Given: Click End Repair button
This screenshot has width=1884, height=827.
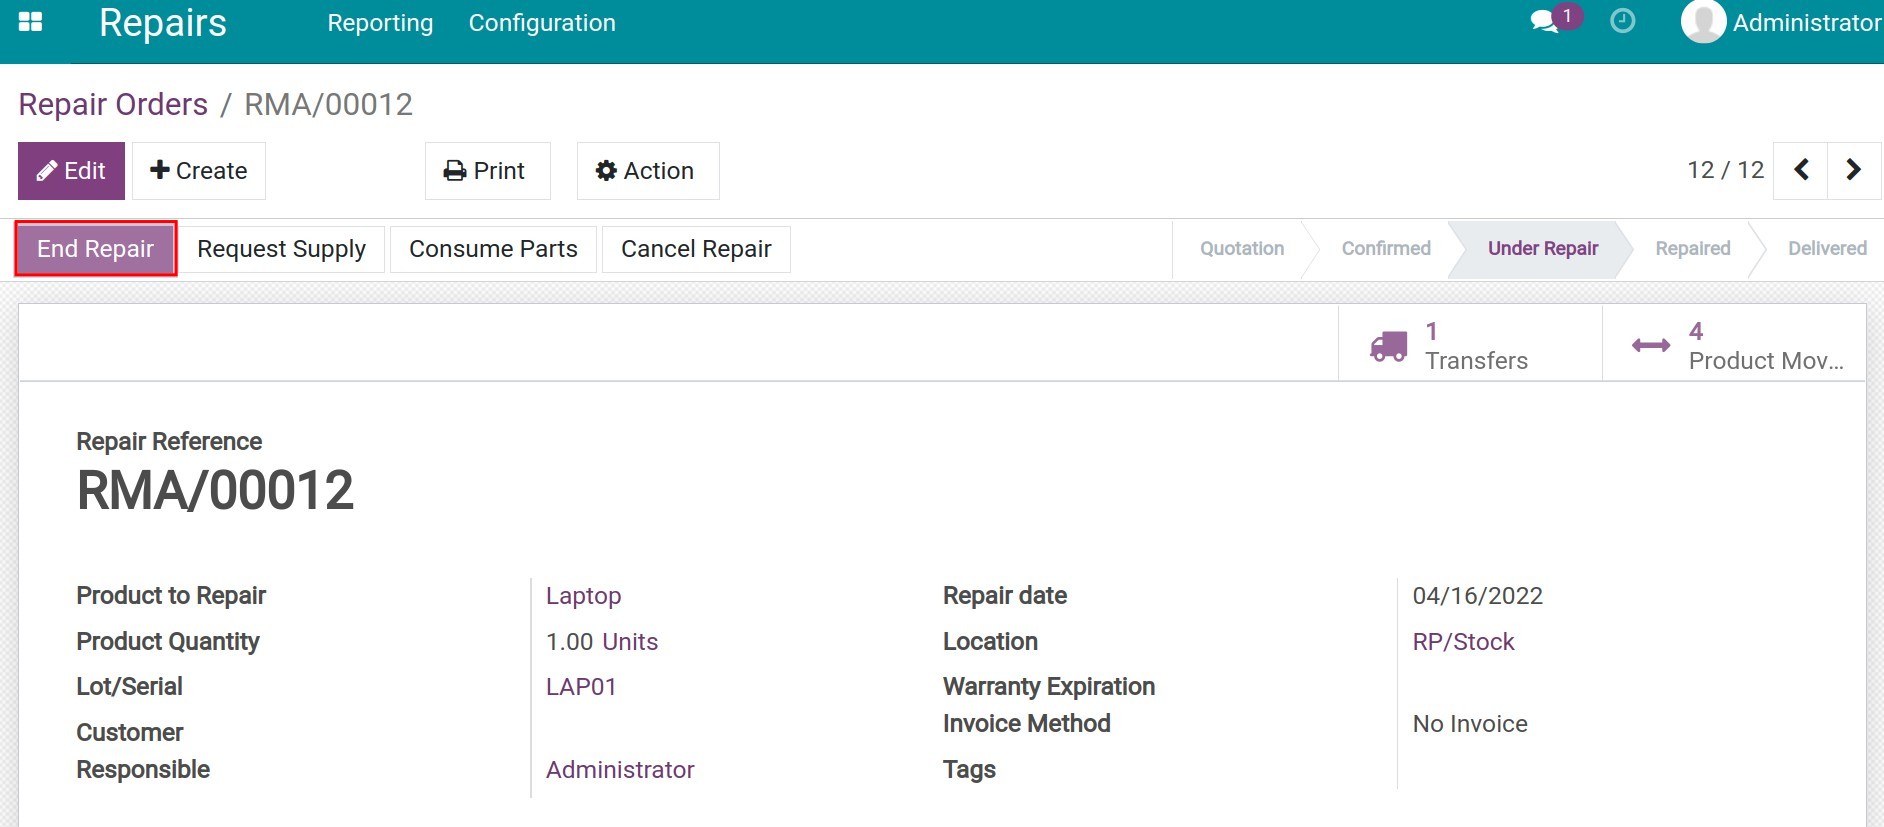Looking at the screenshot, I should tap(95, 249).
